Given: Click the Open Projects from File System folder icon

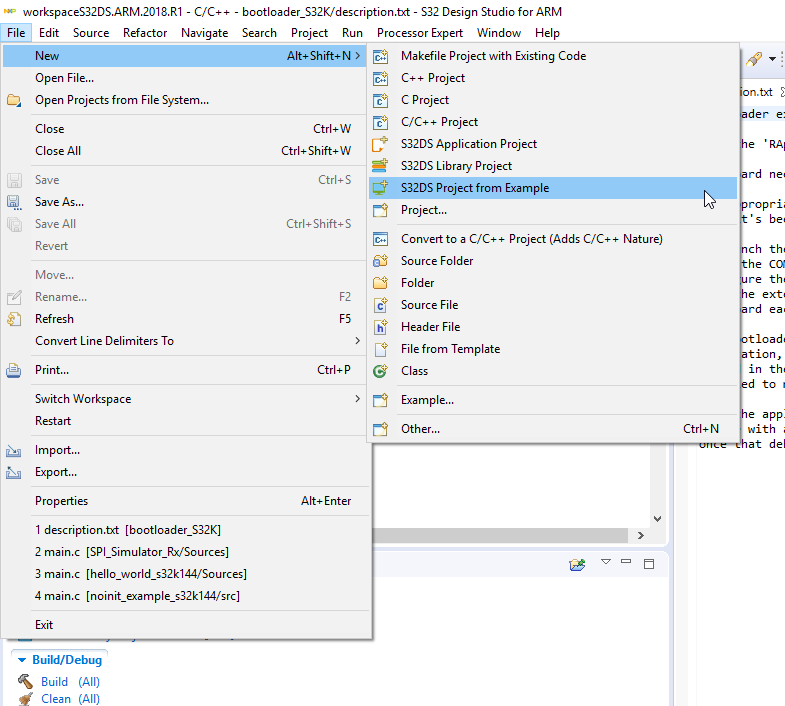Looking at the screenshot, I should point(14,100).
